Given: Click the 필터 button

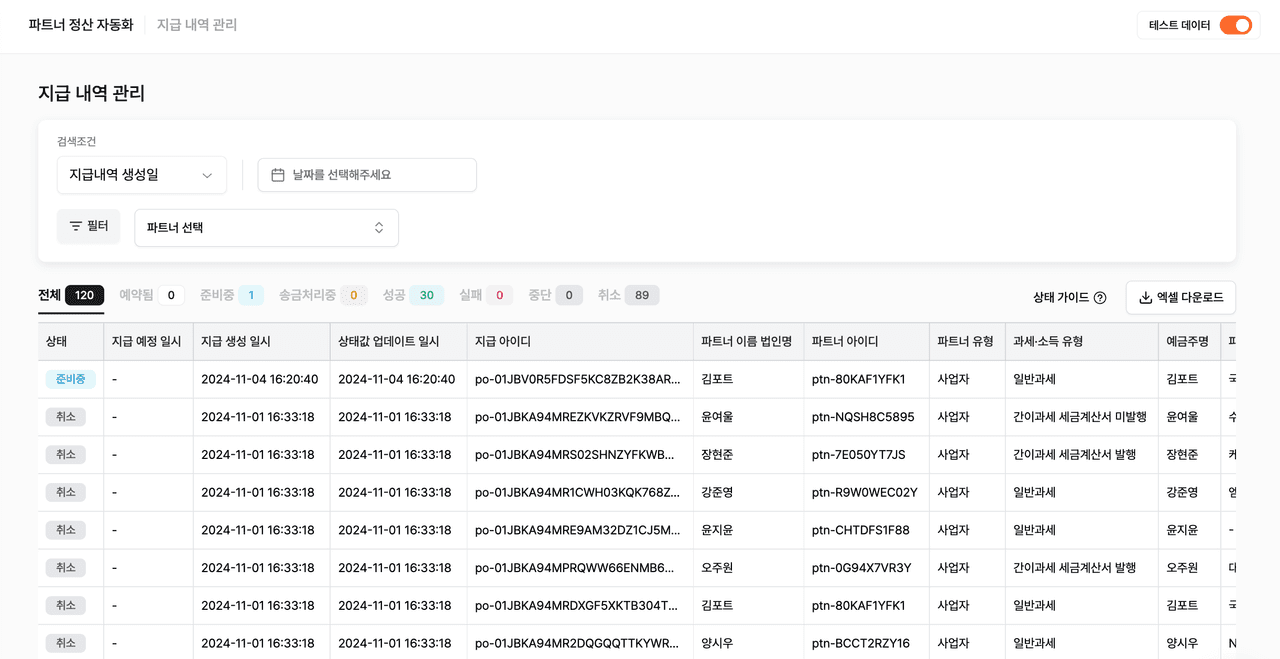Looking at the screenshot, I should 89,226.
